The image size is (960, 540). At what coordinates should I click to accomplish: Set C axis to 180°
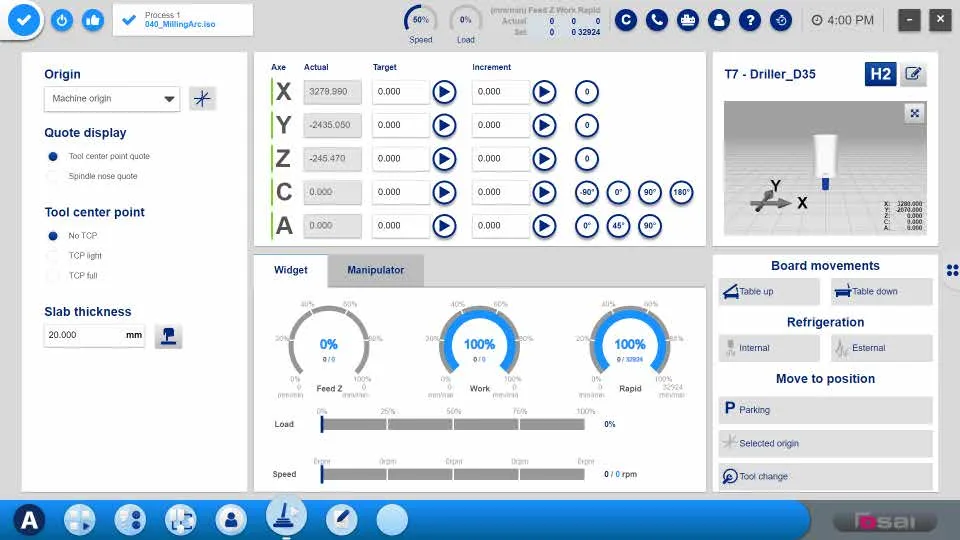[x=681, y=192]
